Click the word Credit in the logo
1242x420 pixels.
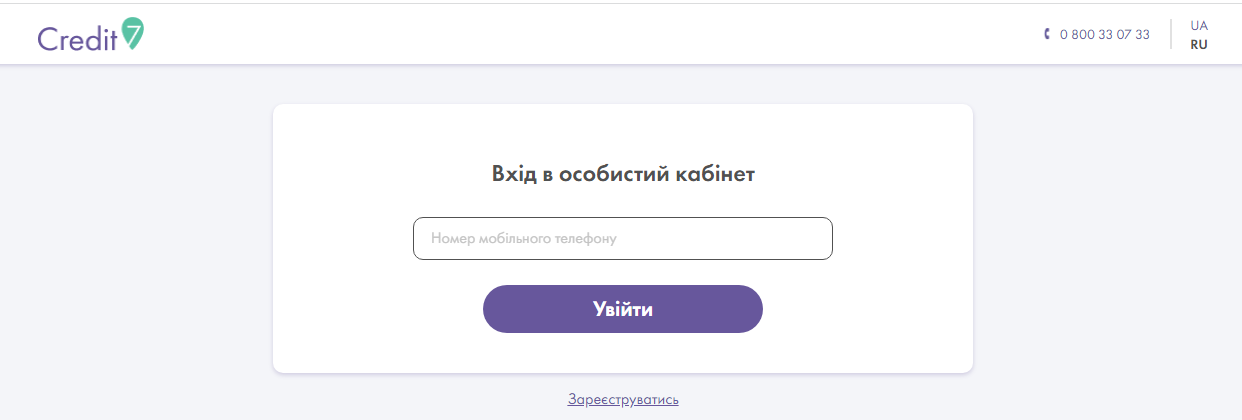(x=78, y=38)
